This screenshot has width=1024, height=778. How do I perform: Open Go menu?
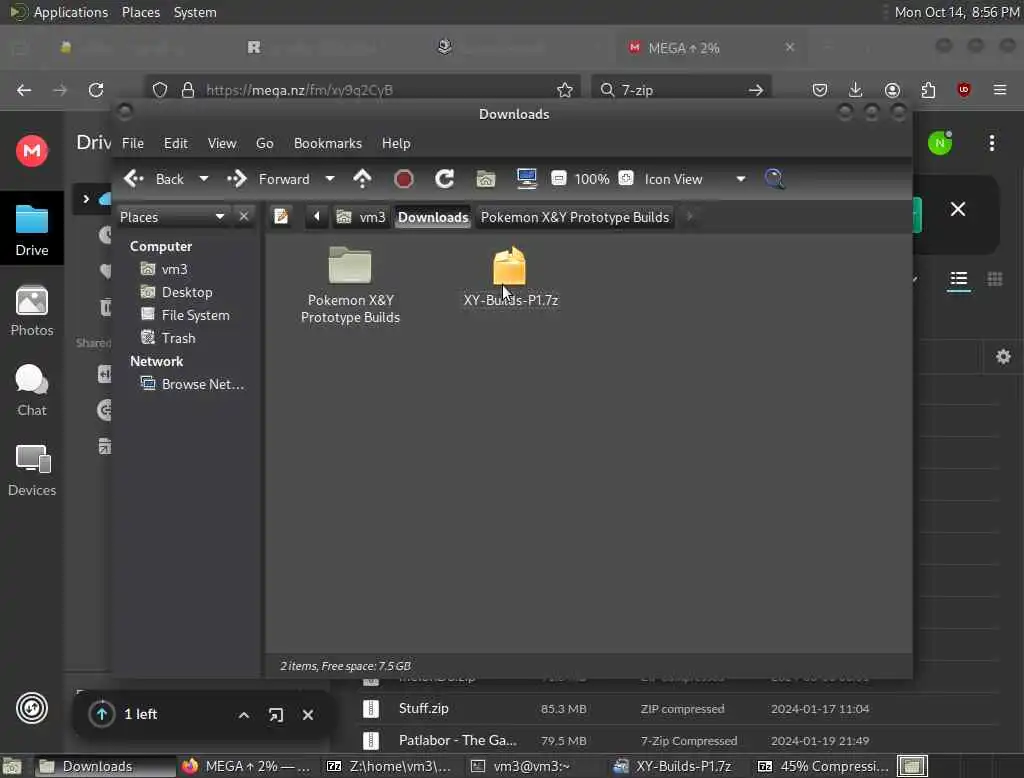[x=264, y=143]
